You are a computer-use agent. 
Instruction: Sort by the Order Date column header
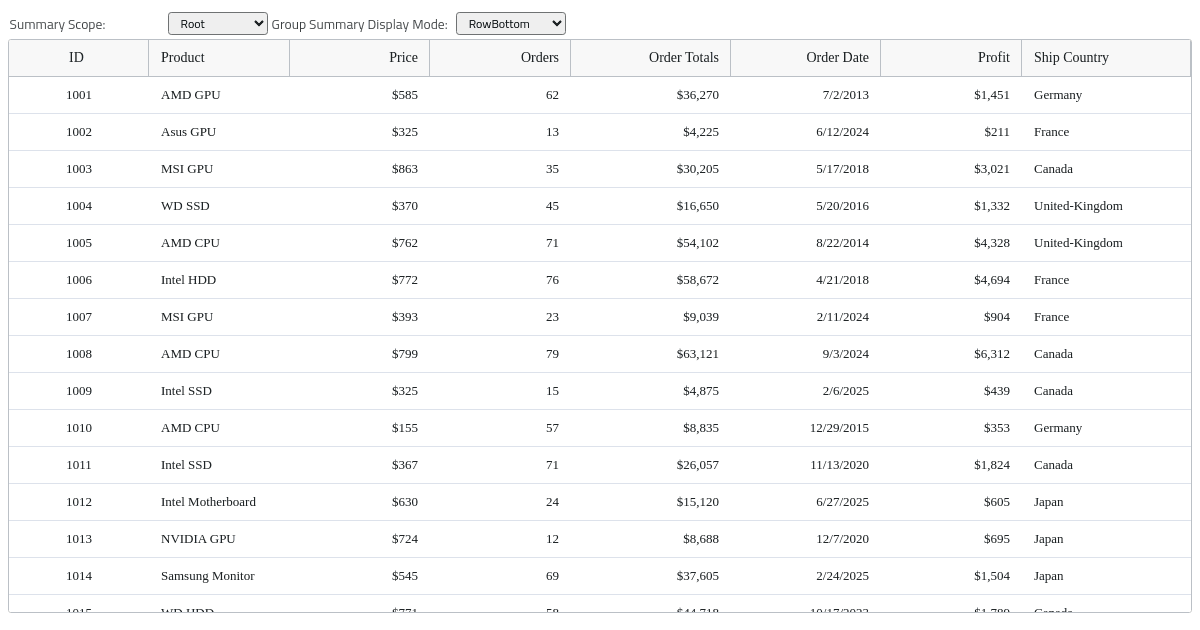tap(806, 58)
